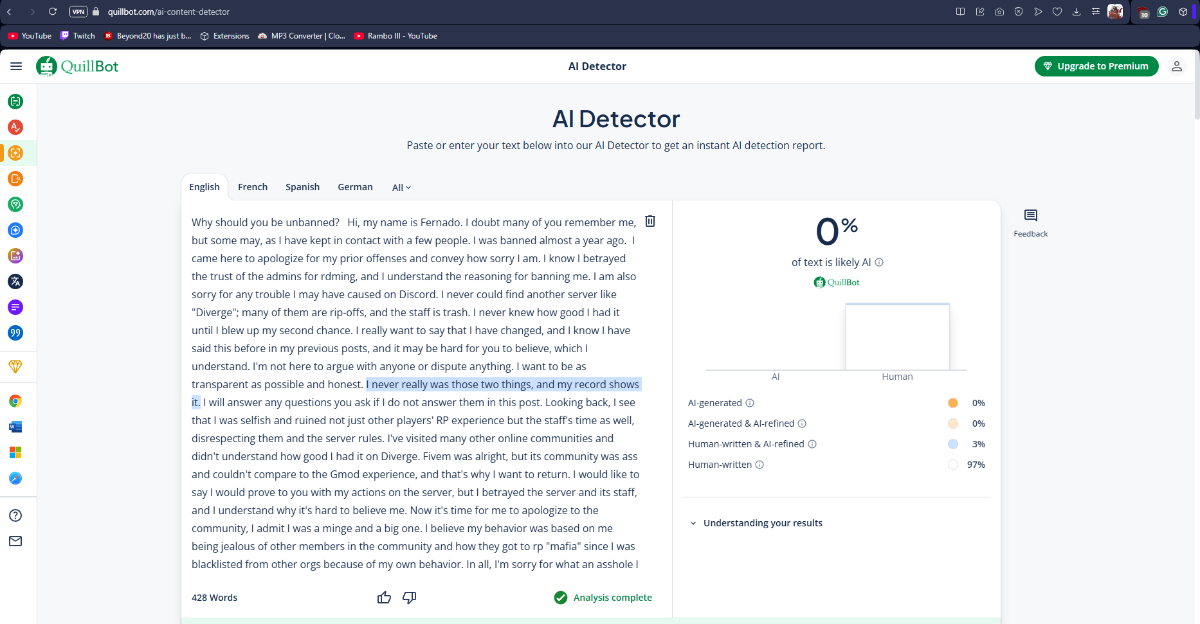Click the orange AI-generated color swatch
Image resolution: width=1200 pixels, height=624 pixels.
click(952, 403)
